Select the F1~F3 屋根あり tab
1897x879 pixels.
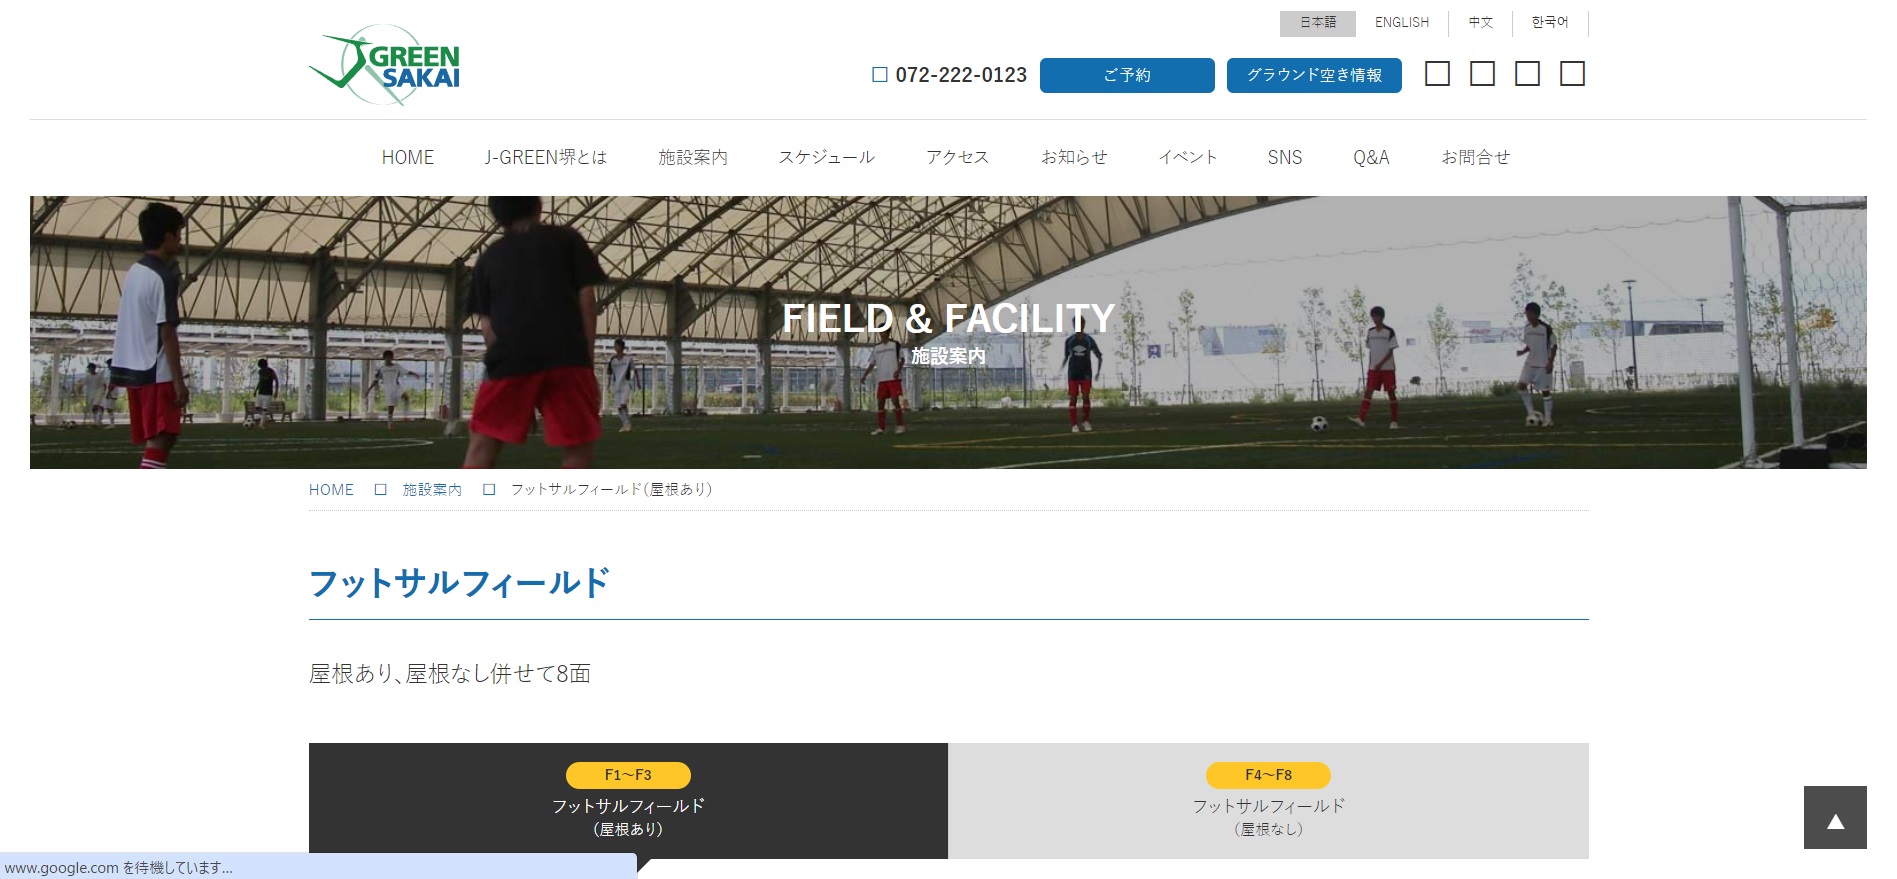point(628,801)
